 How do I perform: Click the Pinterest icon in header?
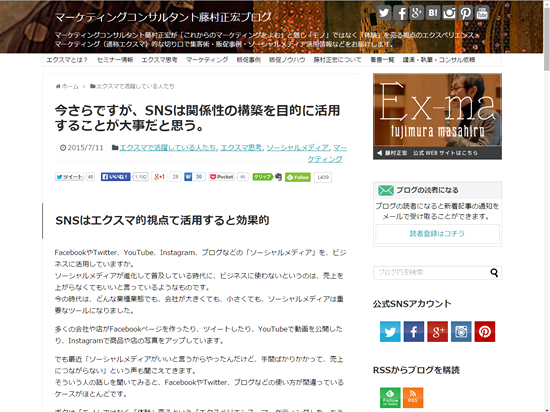click(466, 13)
